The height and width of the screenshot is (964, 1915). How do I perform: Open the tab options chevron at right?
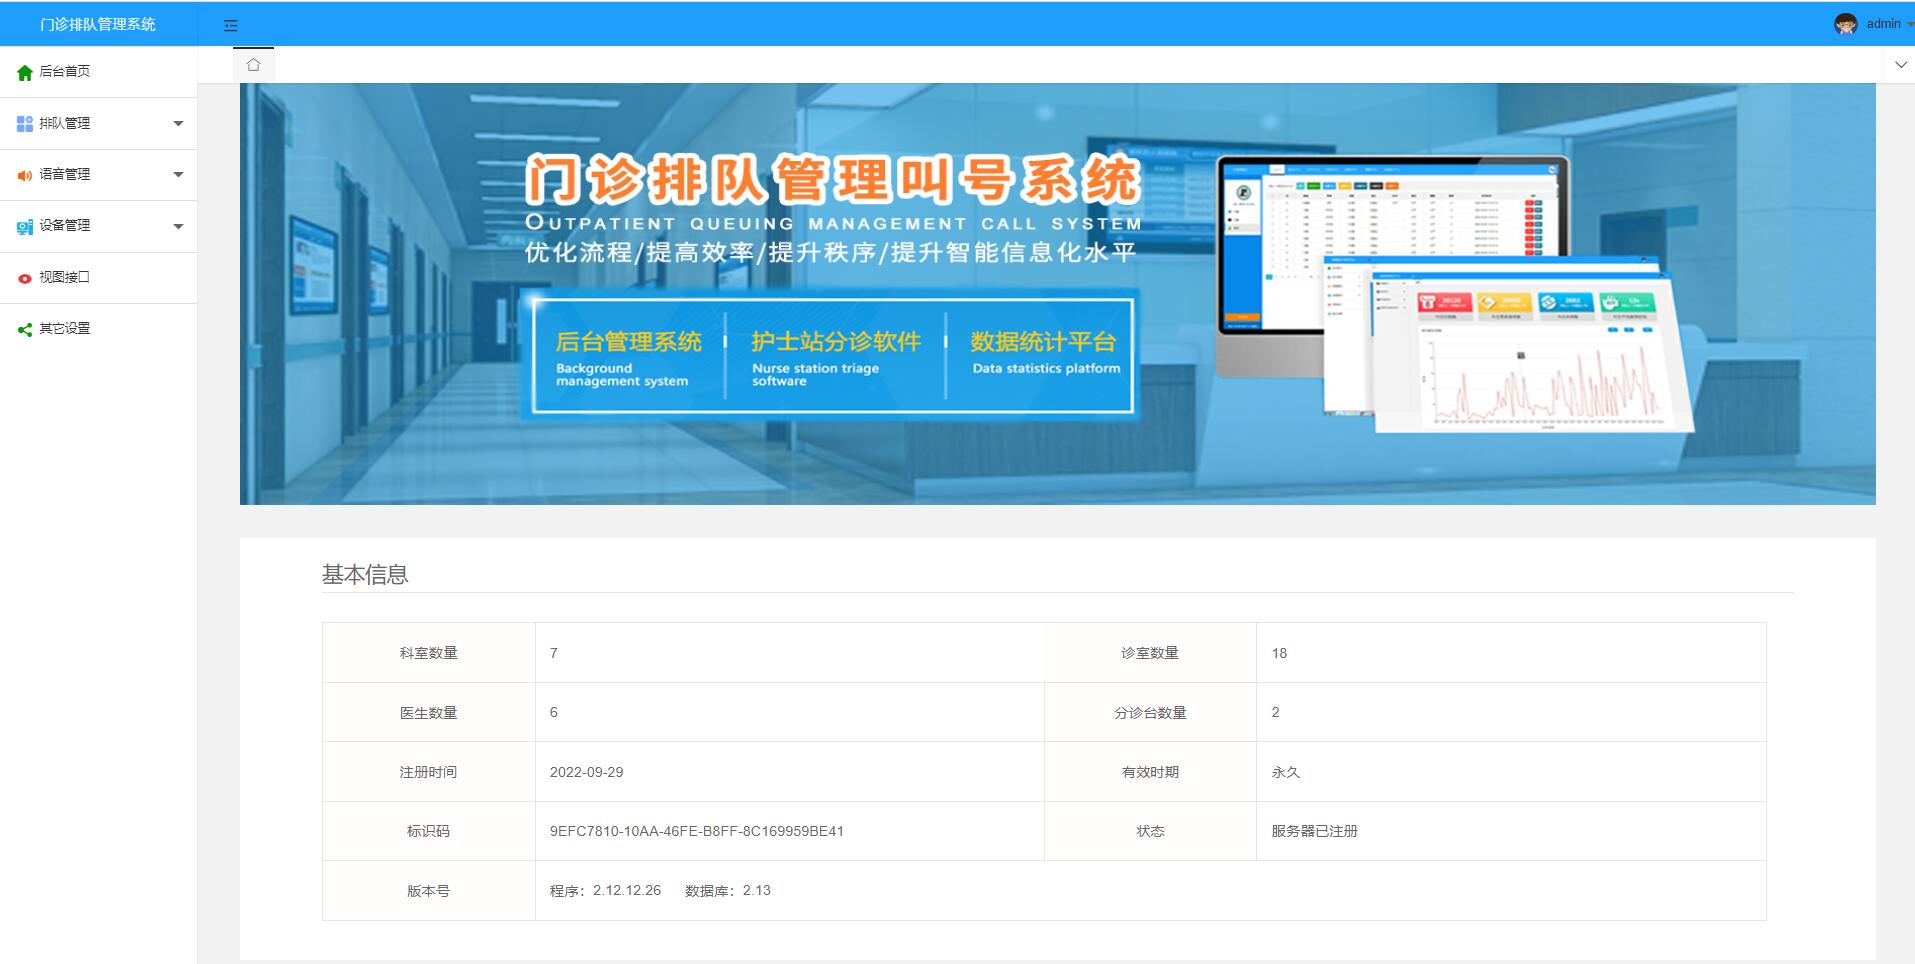(1900, 65)
